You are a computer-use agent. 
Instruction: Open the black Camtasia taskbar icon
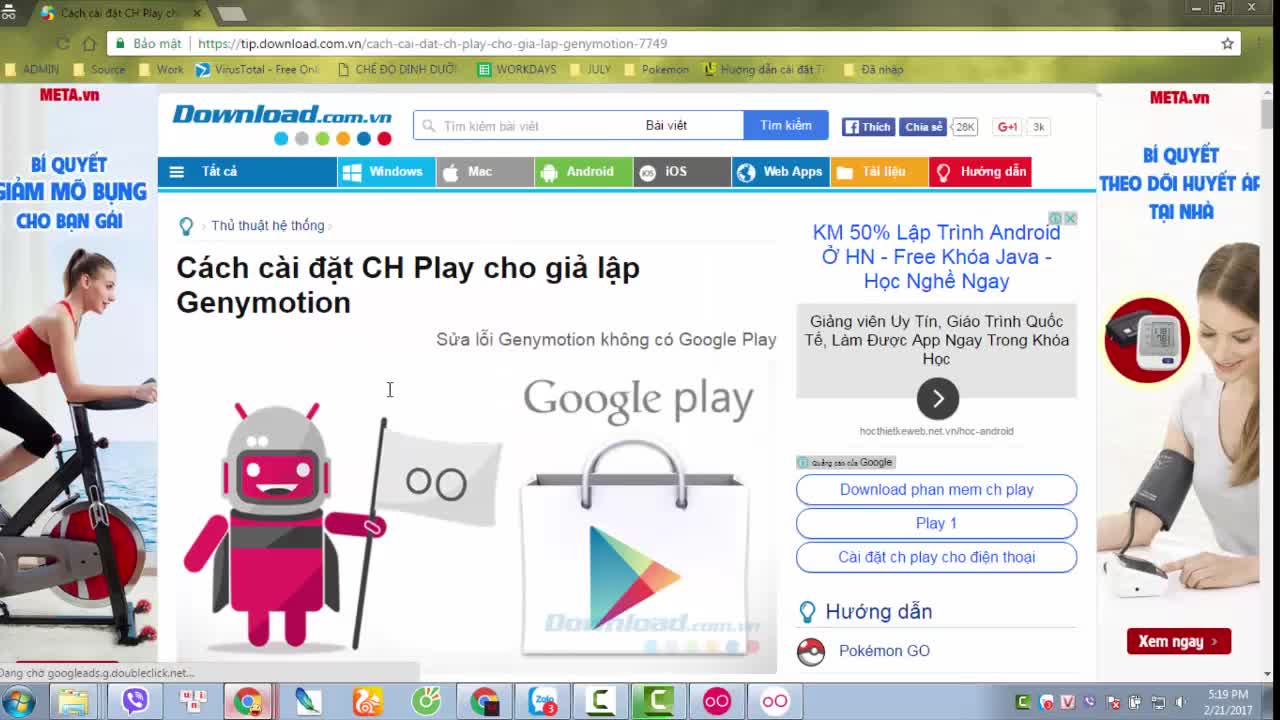(600, 702)
